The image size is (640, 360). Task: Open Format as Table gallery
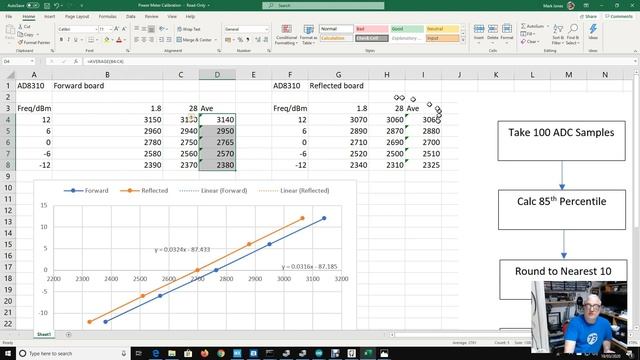(309, 35)
